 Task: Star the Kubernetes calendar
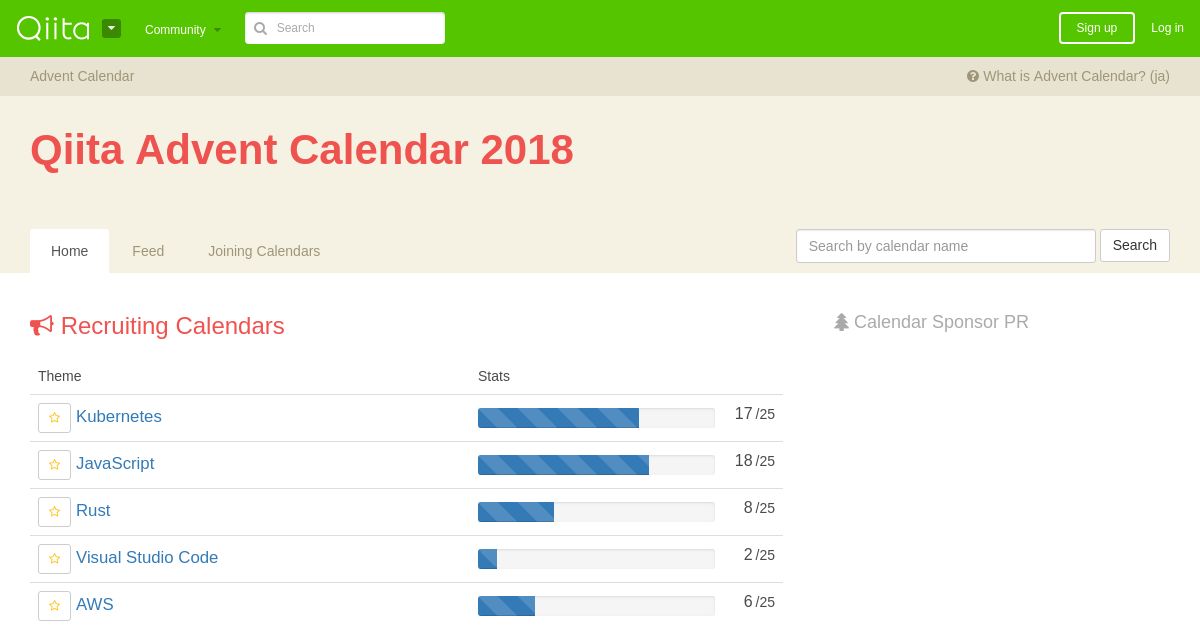(54, 418)
